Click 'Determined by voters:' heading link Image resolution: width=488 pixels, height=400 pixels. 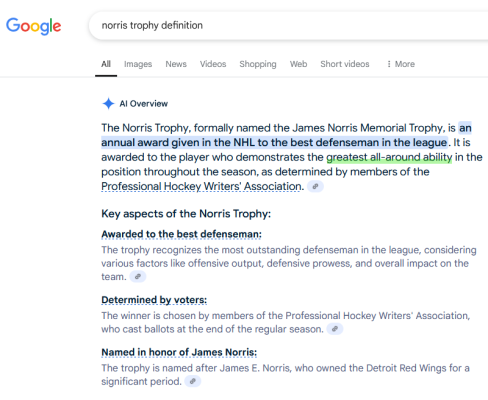coord(154,300)
